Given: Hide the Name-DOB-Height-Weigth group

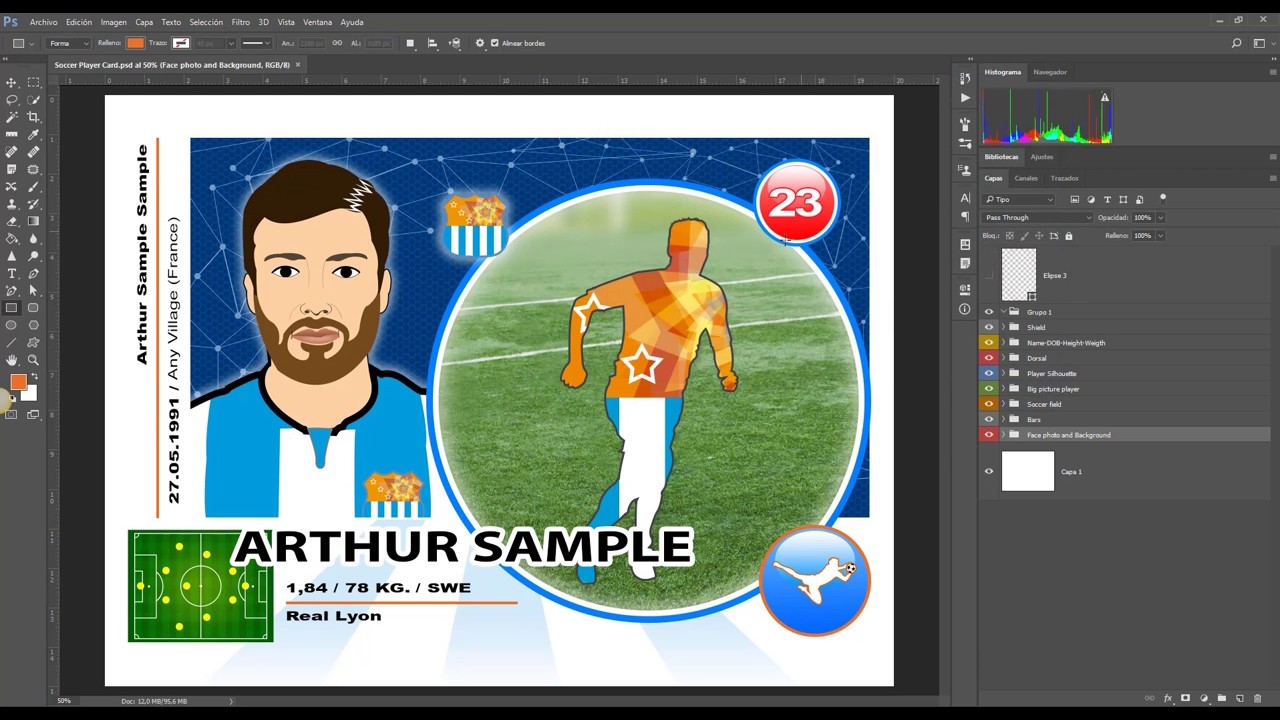Looking at the screenshot, I should point(989,343).
